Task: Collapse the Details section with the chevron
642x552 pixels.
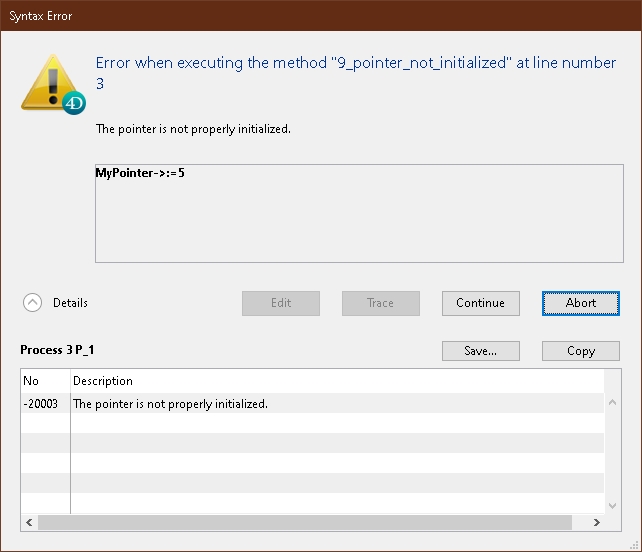Action: pyautogui.click(x=33, y=303)
